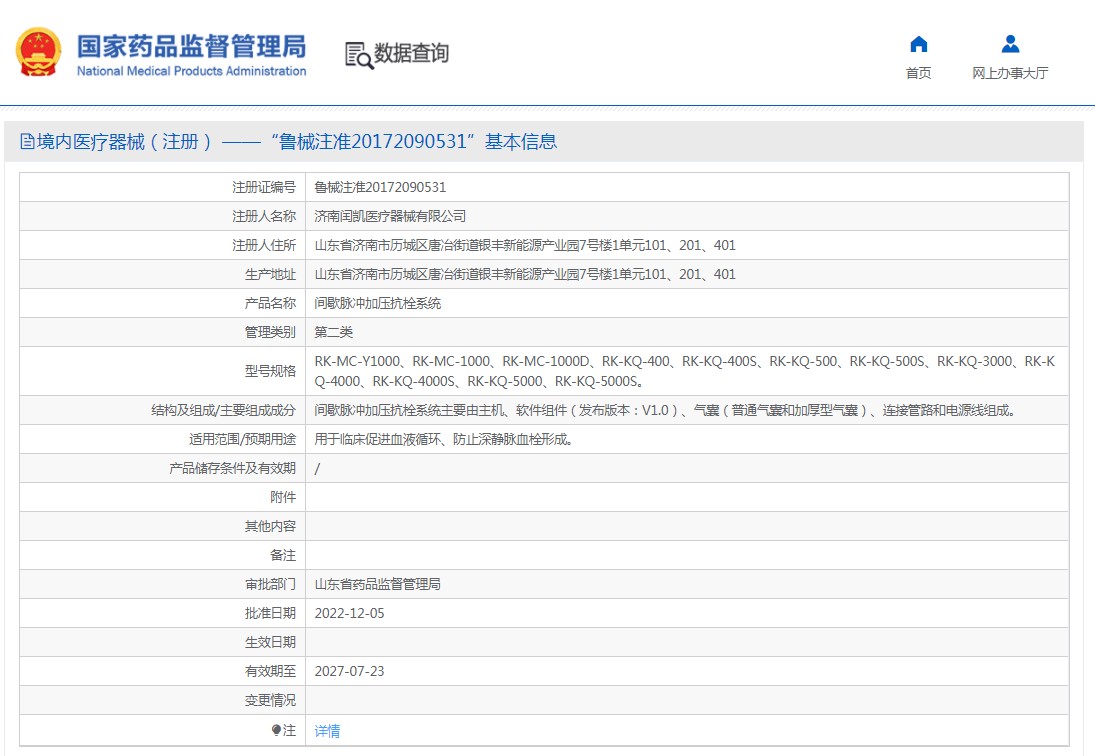This screenshot has width=1095, height=756.
Task: Click the 注册证编号 label
Action: 264,187
